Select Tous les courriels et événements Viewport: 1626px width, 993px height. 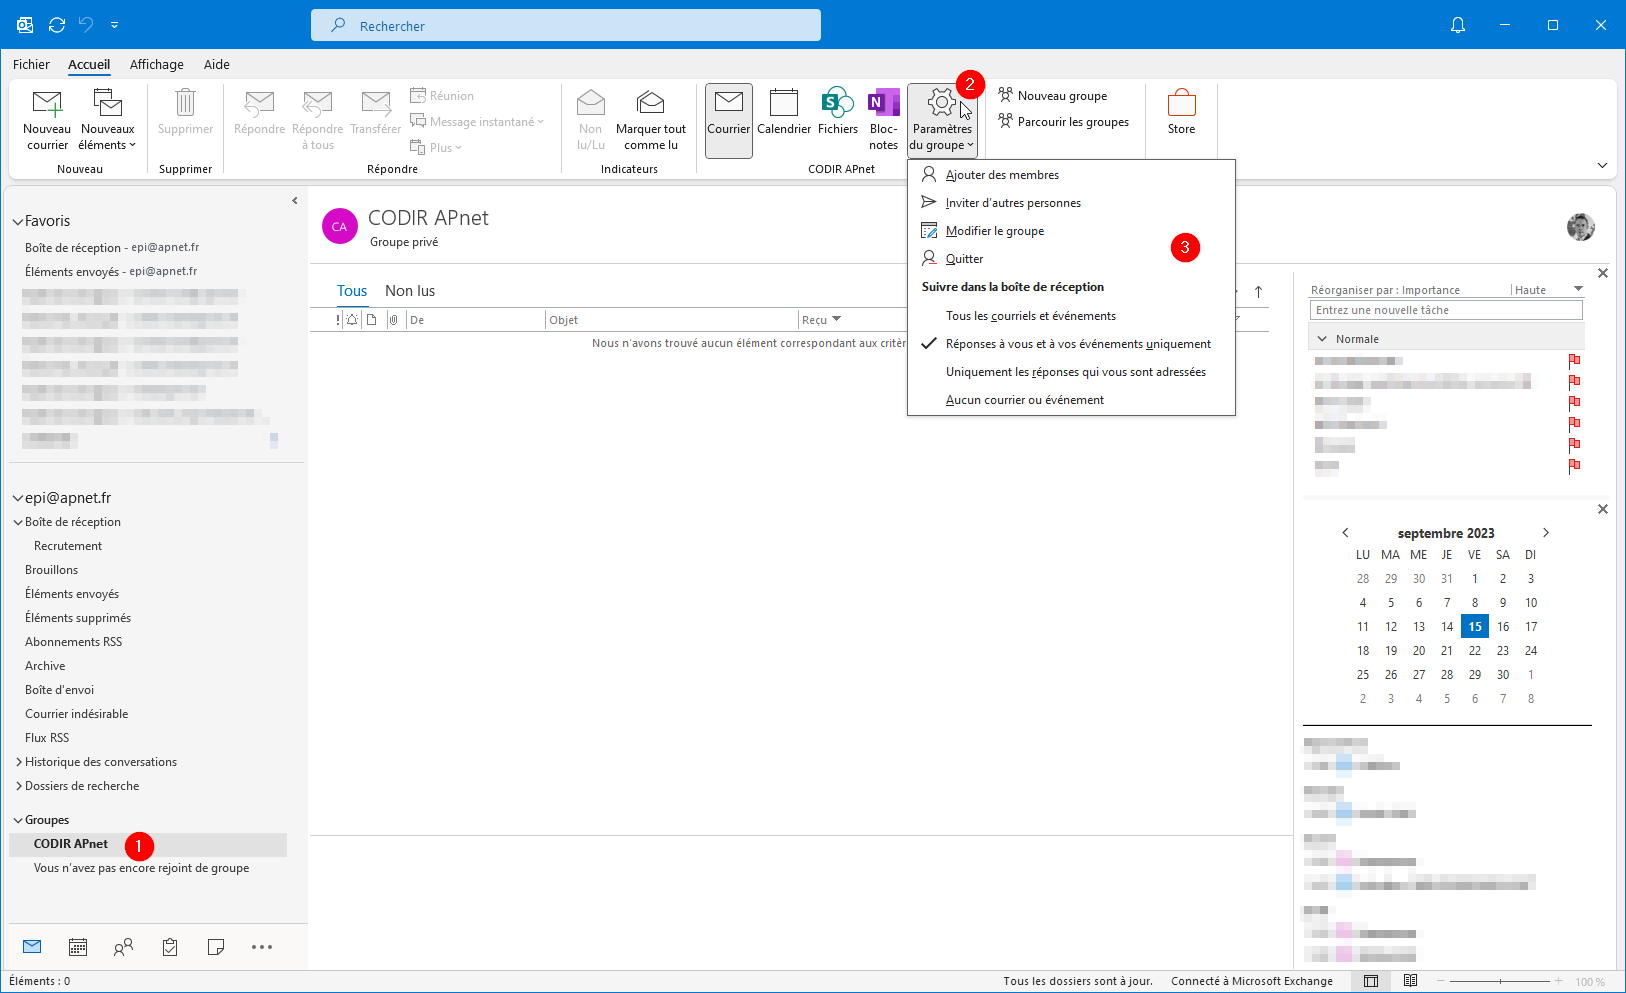point(1071,316)
